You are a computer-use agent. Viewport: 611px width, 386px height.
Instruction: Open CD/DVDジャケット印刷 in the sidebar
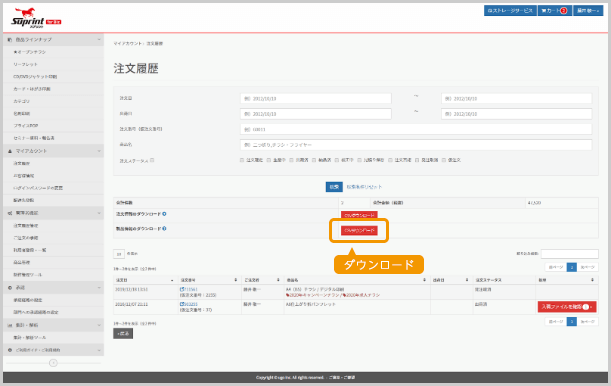coord(35,77)
